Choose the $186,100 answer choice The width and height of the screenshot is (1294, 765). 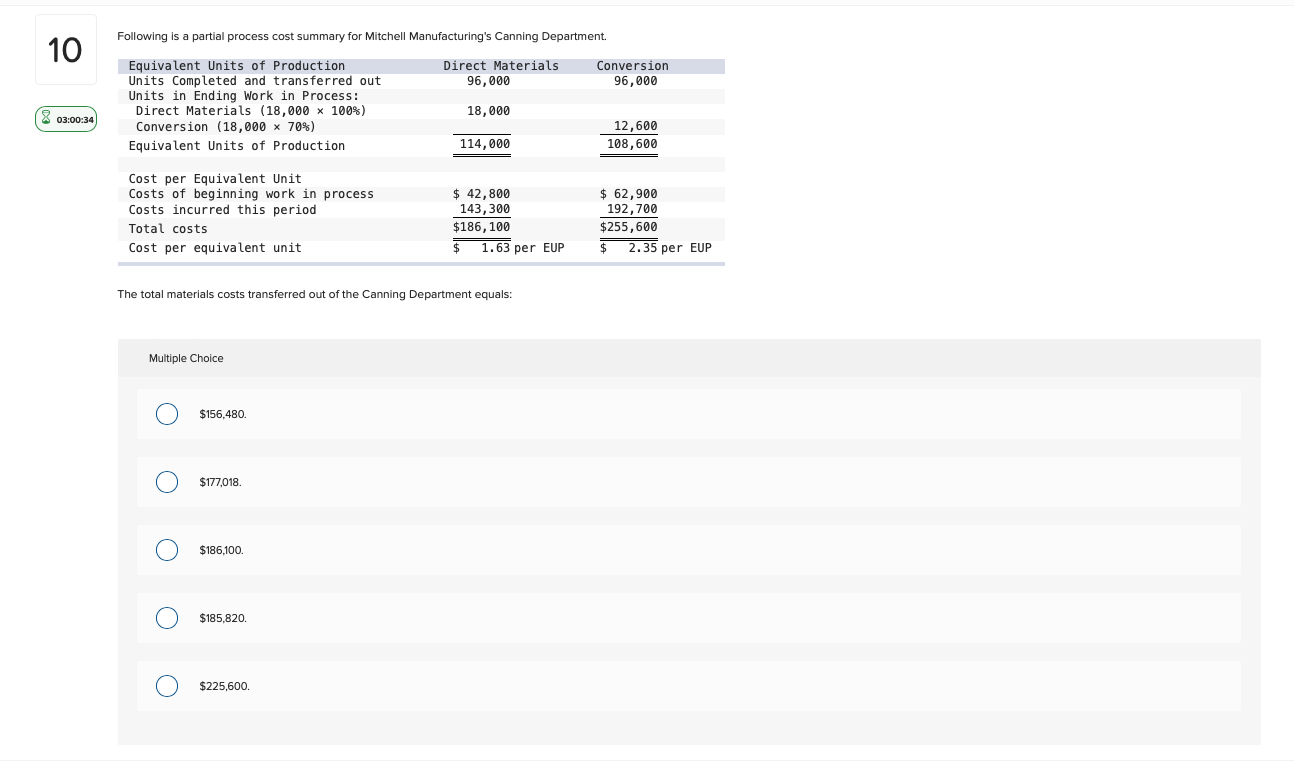(166, 549)
